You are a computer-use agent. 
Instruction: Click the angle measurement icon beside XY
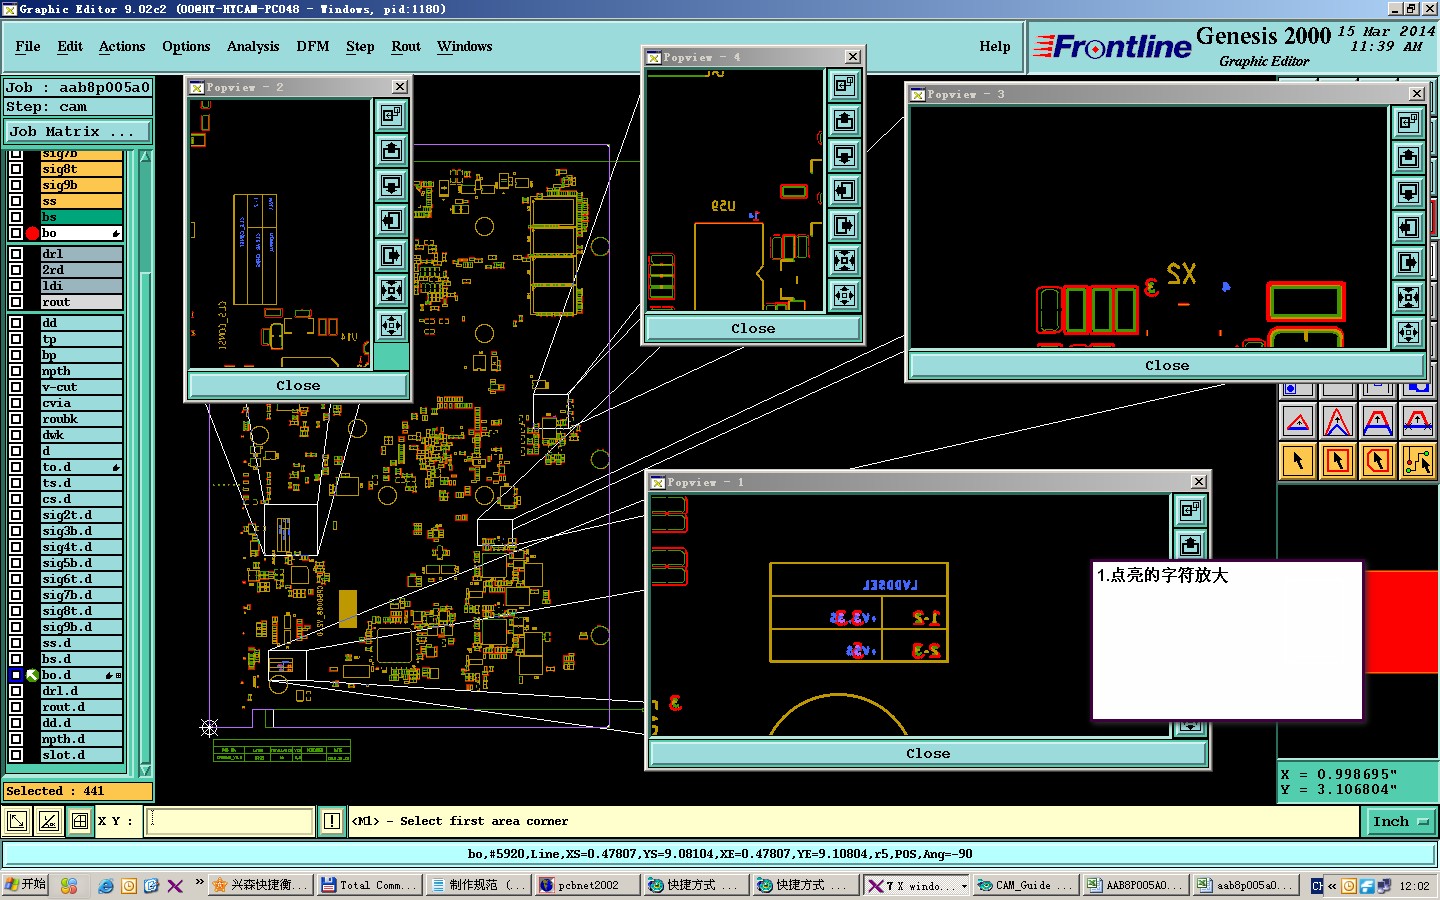point(48,821)
